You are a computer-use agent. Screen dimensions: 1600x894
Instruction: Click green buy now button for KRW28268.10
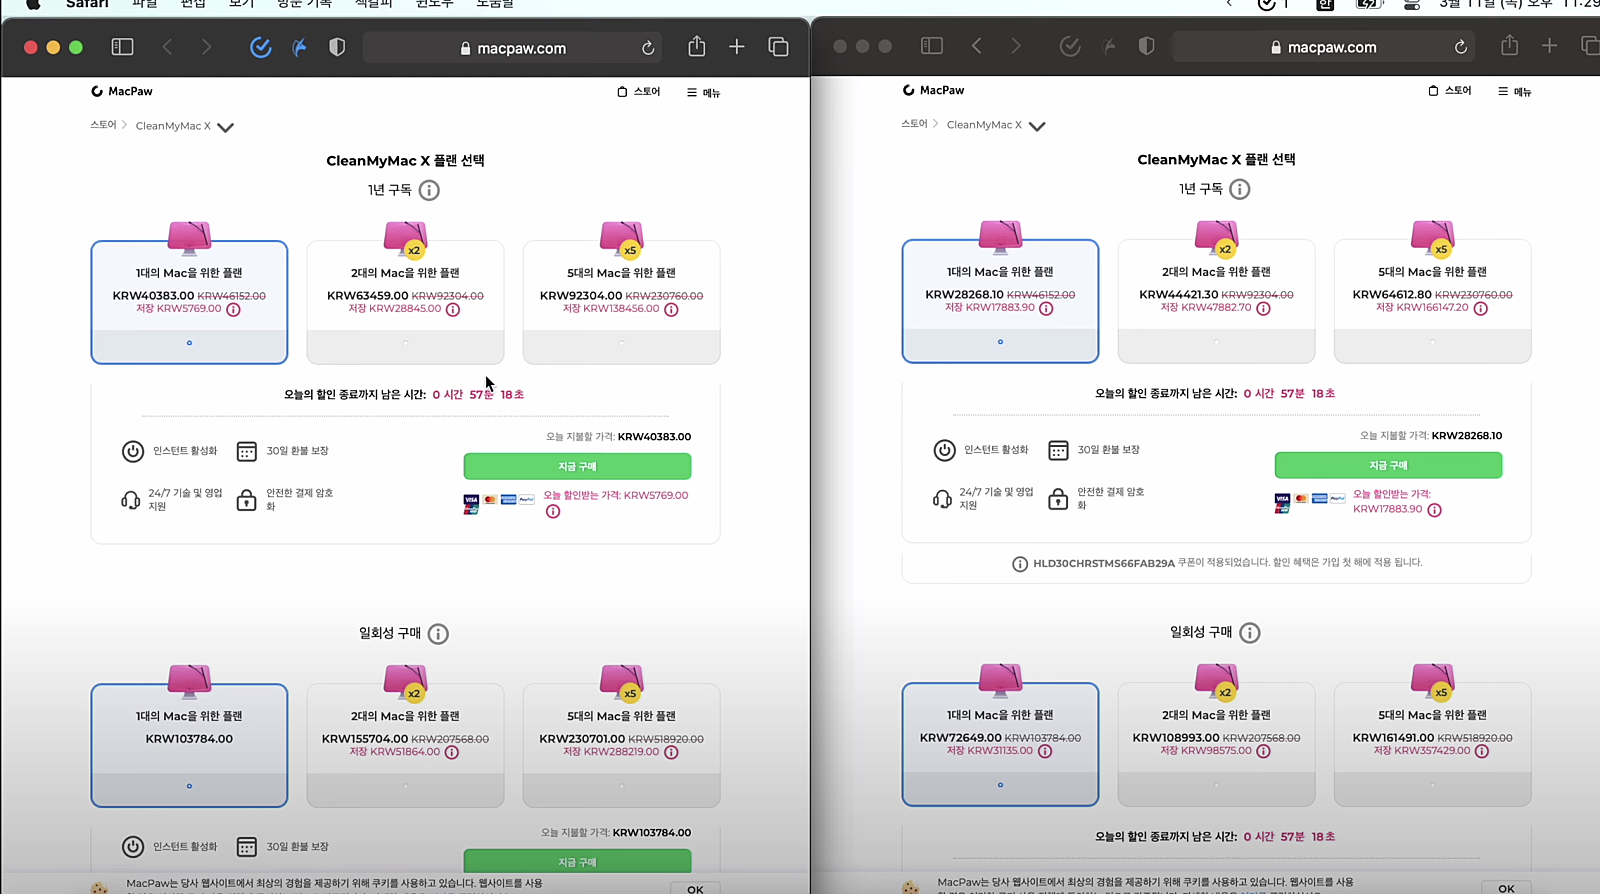point(1388,465)
